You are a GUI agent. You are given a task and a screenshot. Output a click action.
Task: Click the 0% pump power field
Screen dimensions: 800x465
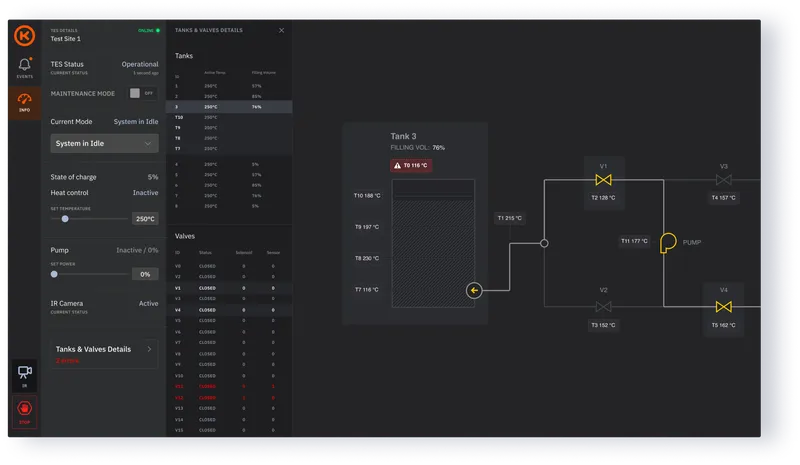pos(145,274)
